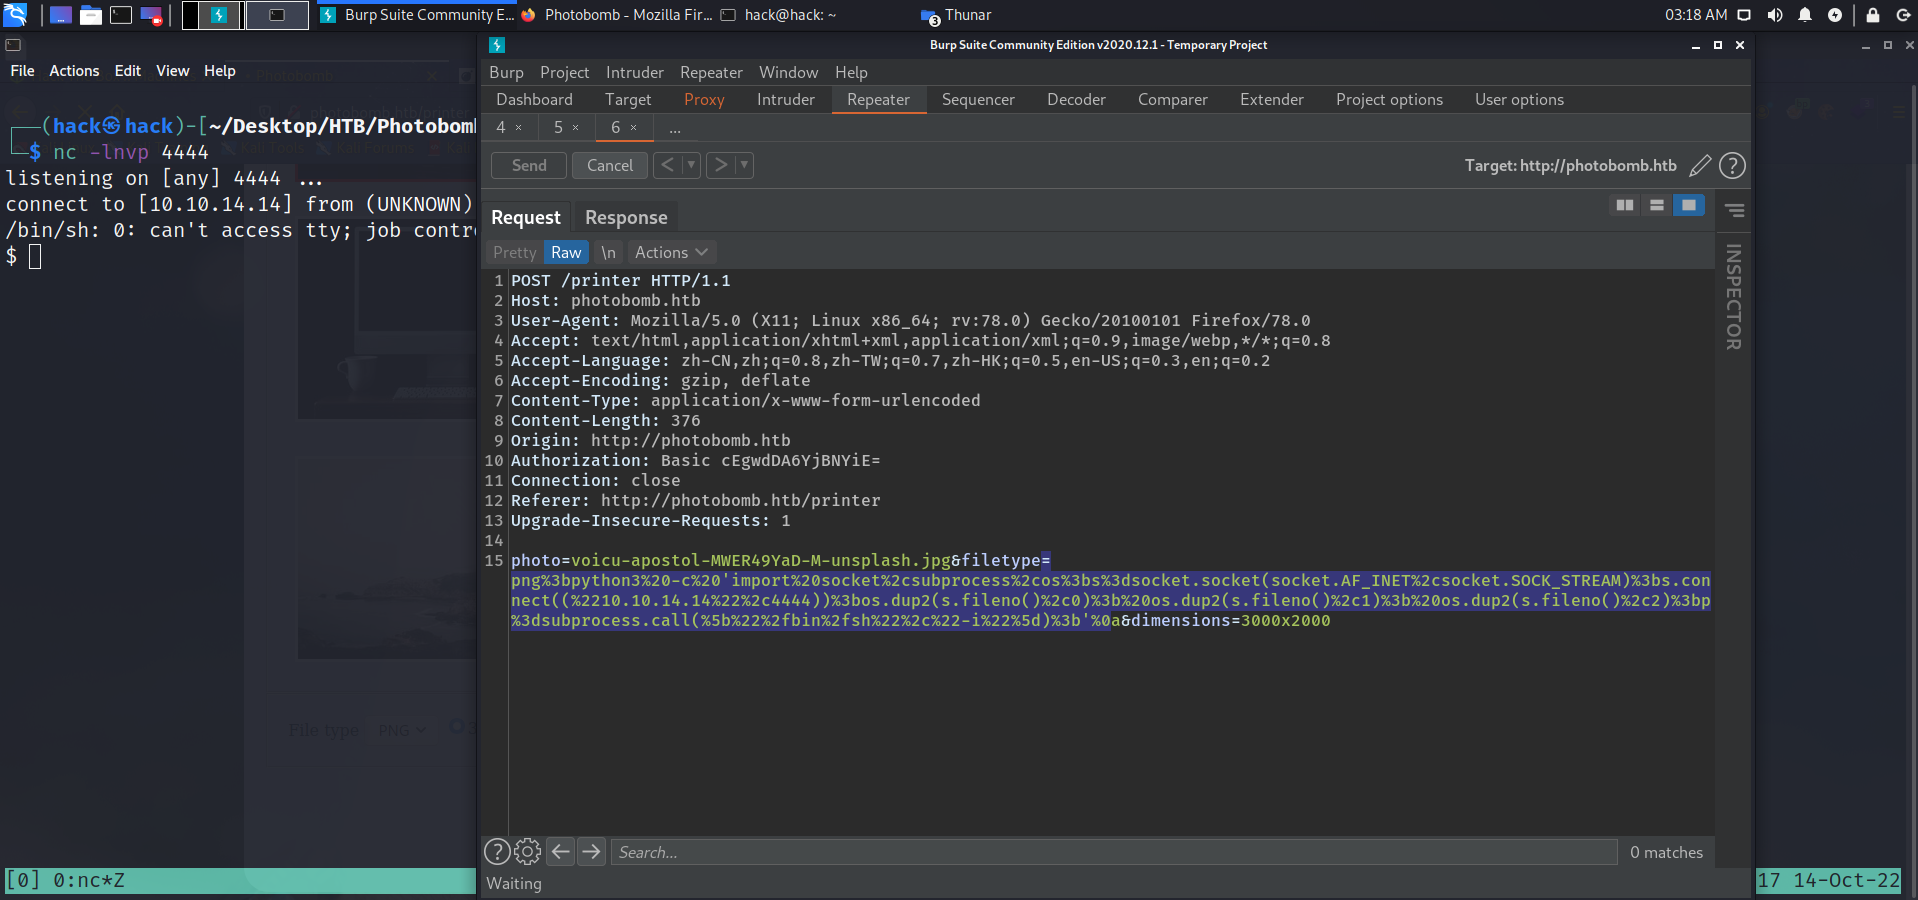Open terminal window Edit menu
Viewport: 1918px width, 900px height.
click(x=128, y=71)
